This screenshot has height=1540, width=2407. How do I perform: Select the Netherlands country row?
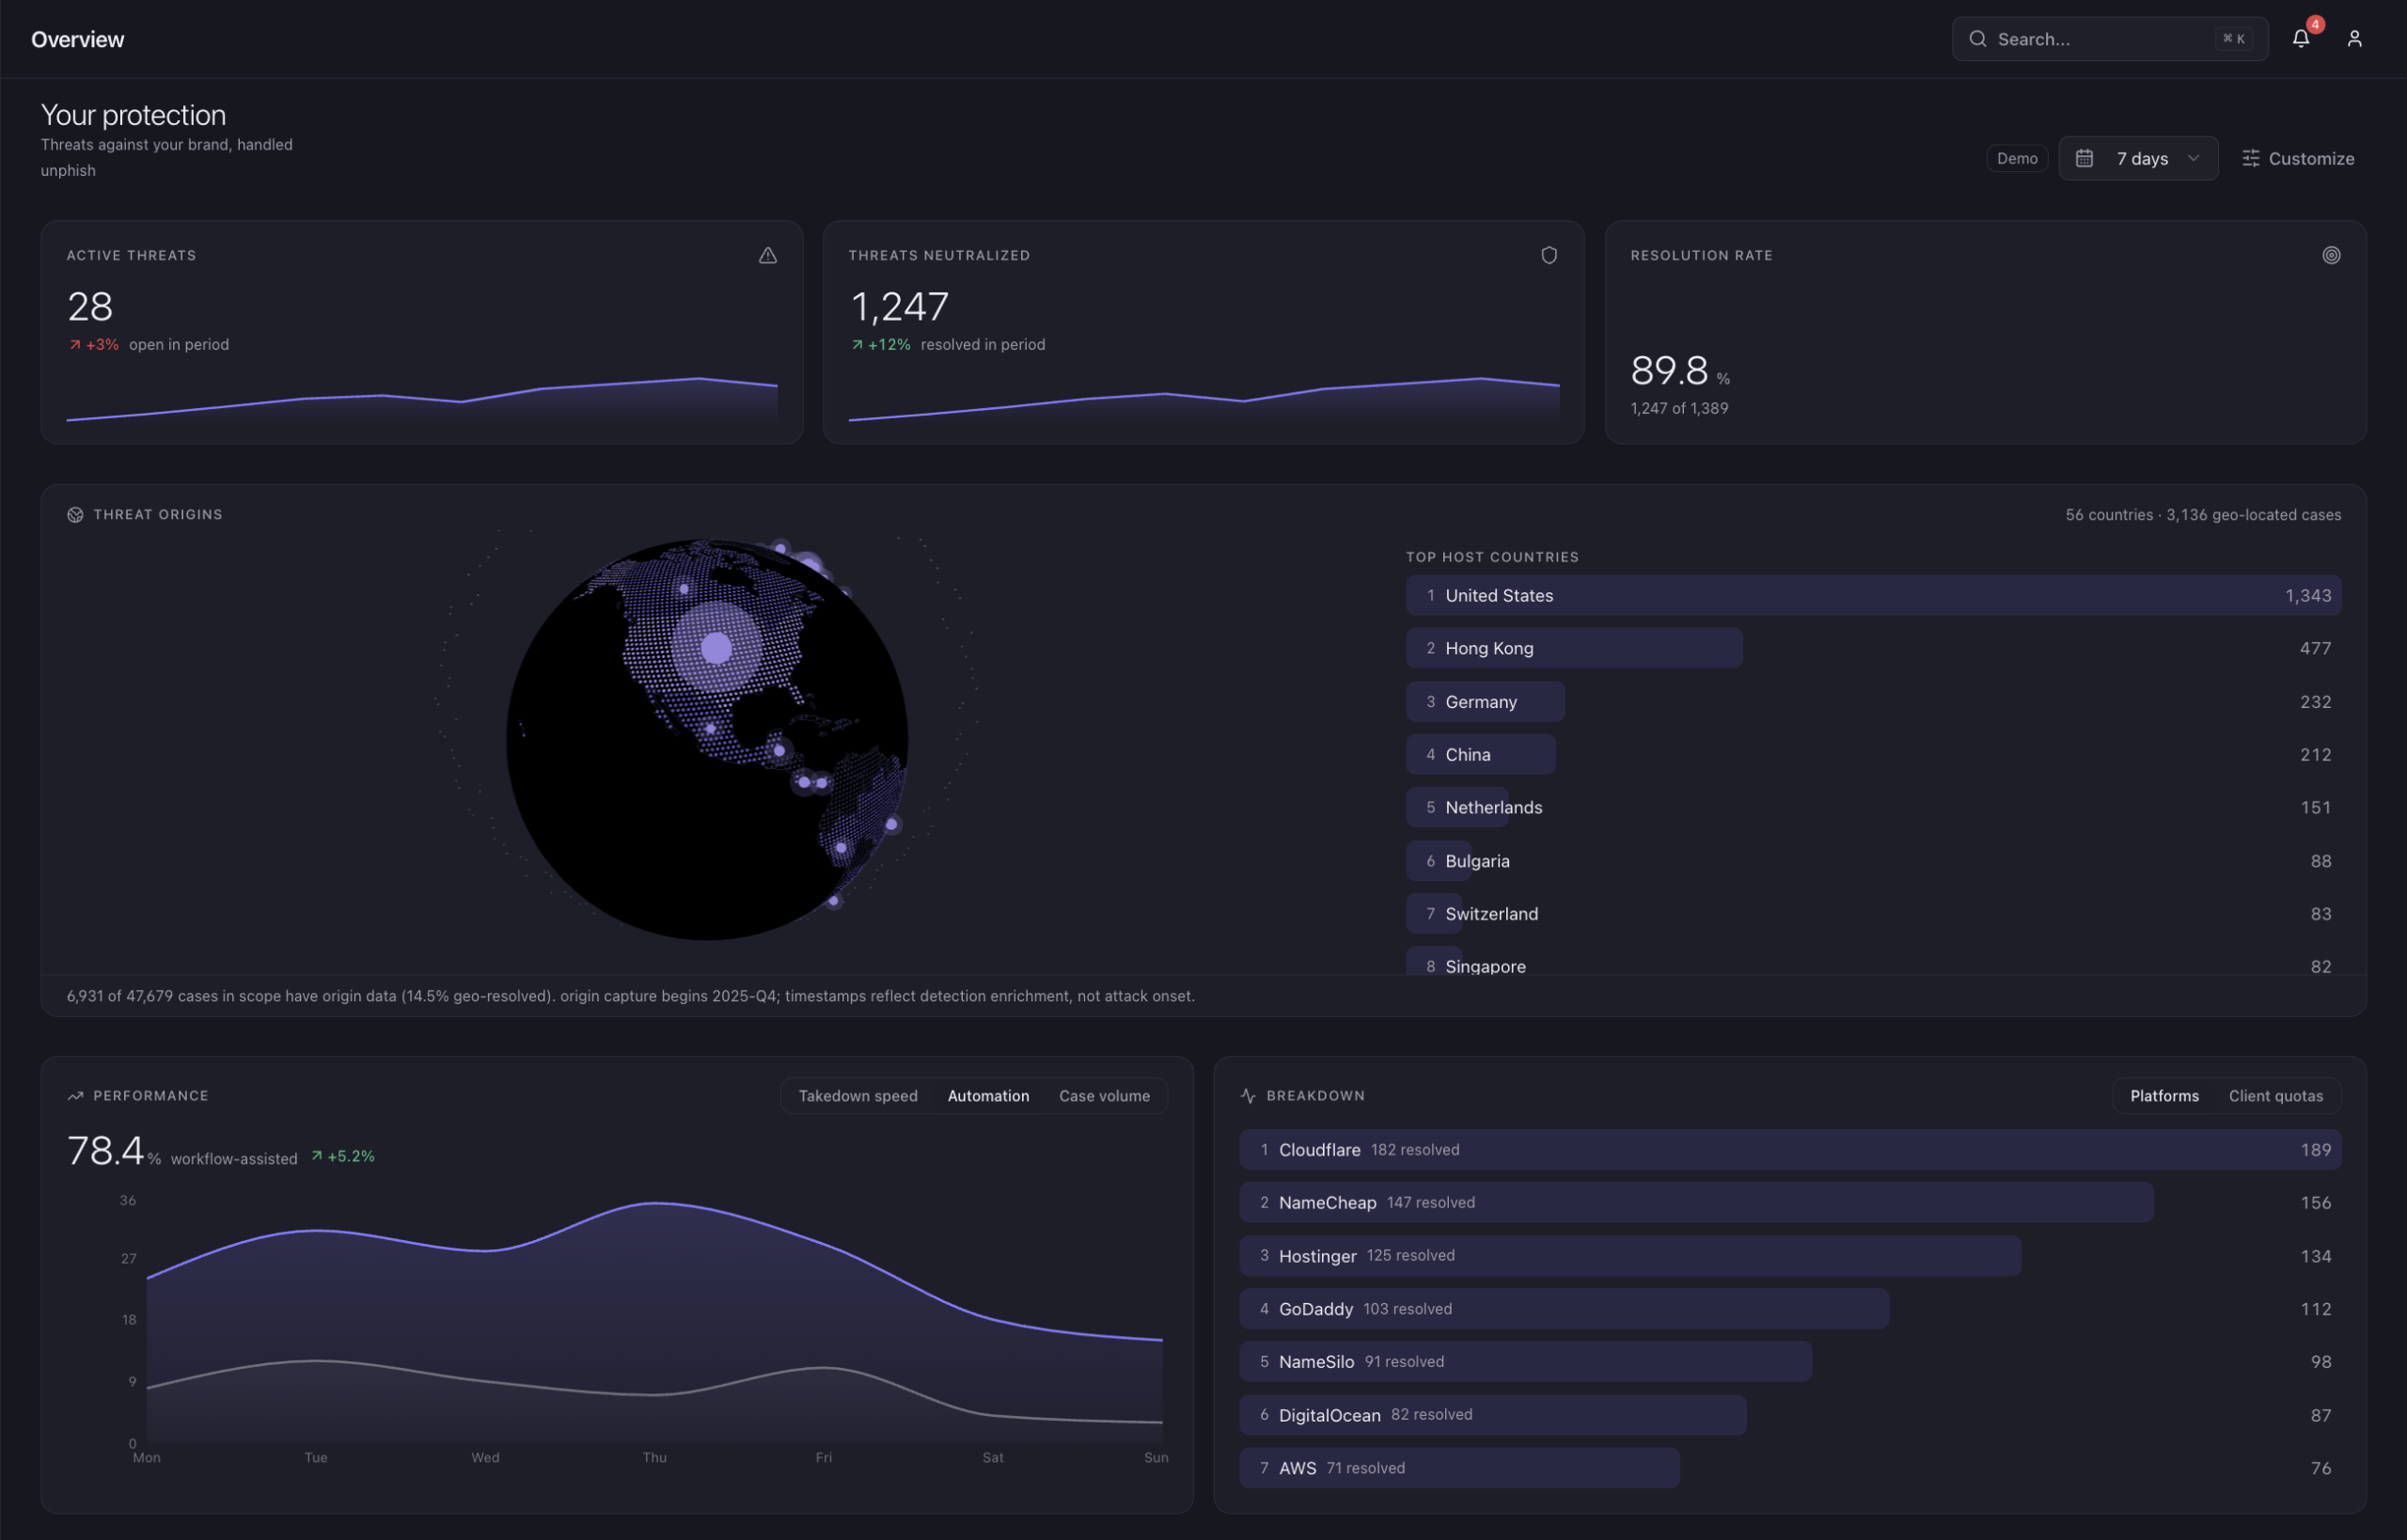1873,808
